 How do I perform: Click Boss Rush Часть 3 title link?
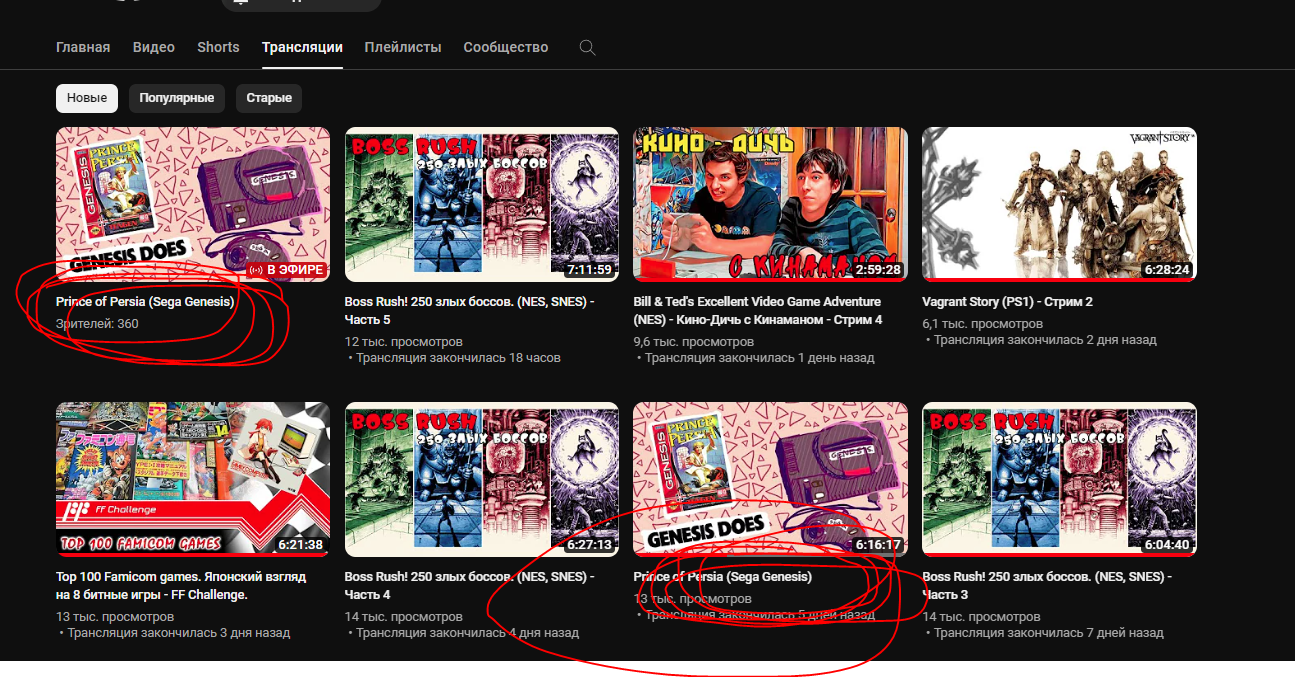pos(1047,586)
